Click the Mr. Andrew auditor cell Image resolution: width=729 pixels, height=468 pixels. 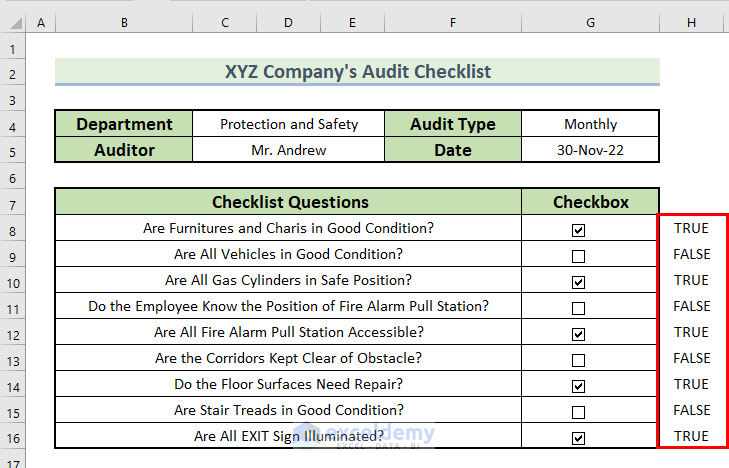pos(288,151)
